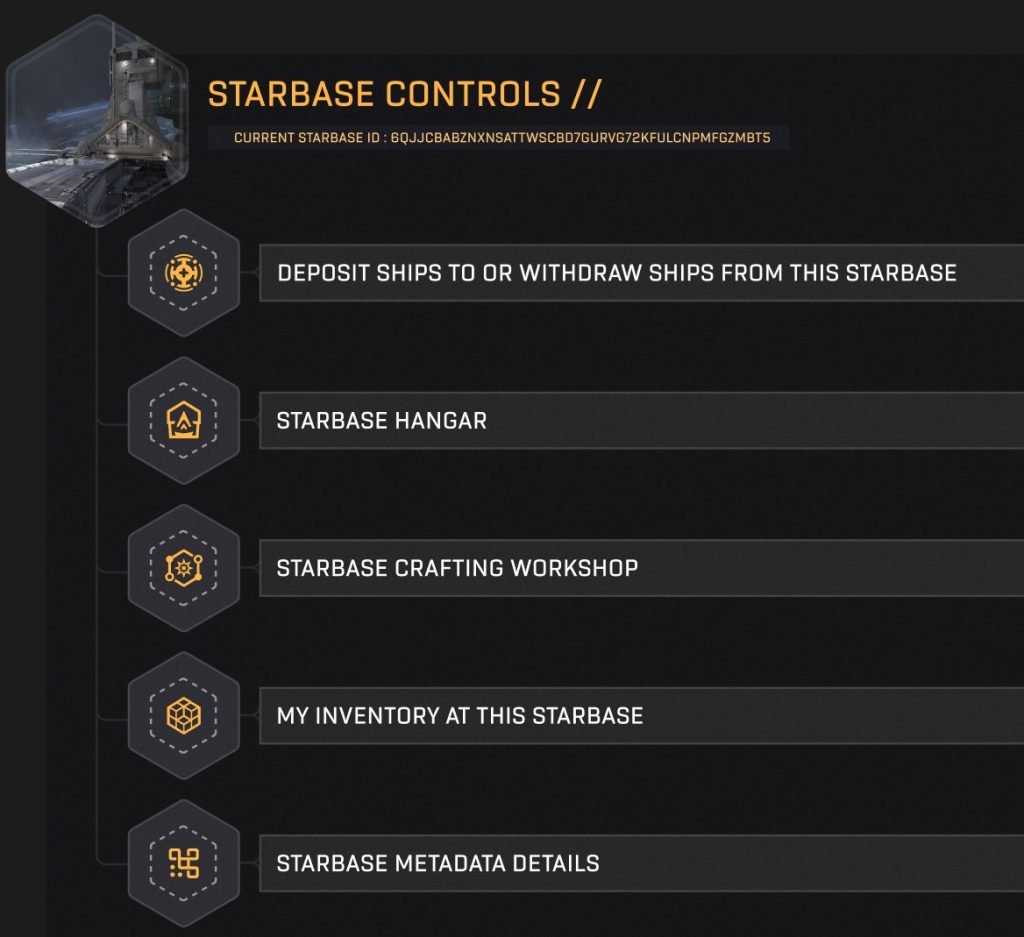Select the wireframe cube inventory icon

pos(184,714)
